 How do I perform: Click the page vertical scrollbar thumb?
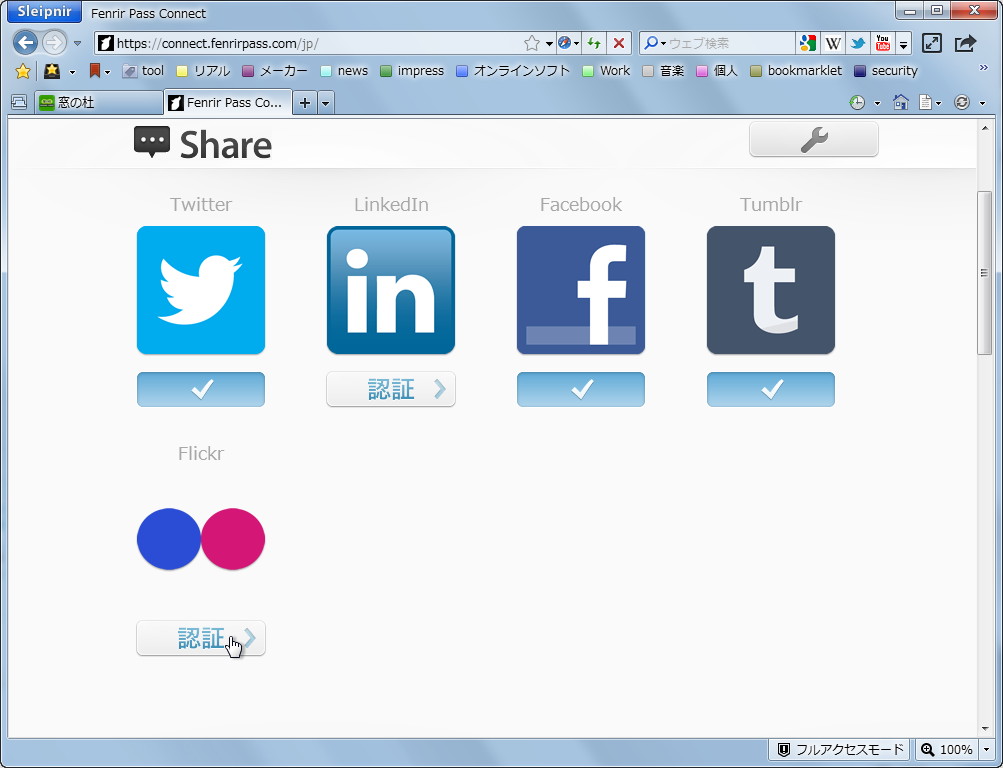click(984, 272)
